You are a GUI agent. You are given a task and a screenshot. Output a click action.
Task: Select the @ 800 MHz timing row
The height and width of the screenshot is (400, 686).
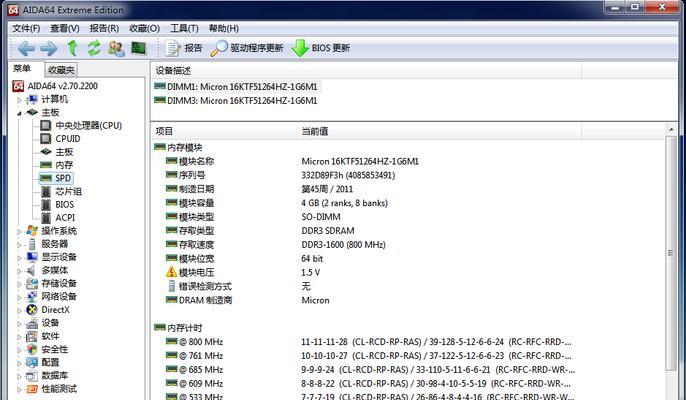click(368, 342)
